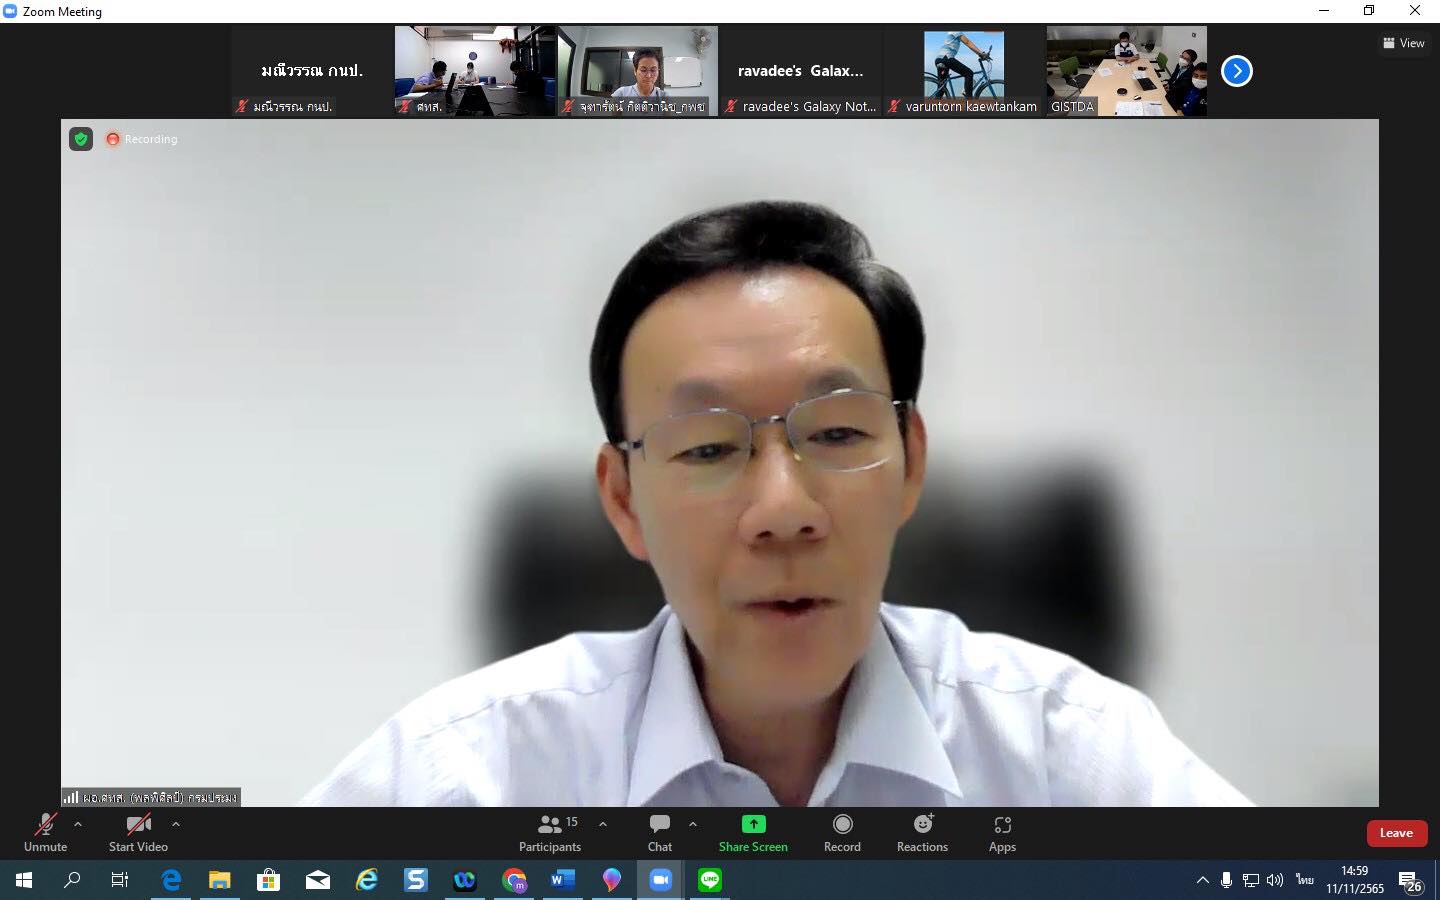1440x900 pixels.
Task: Open Webex icon on taskbar
Action: pos(465,880)
